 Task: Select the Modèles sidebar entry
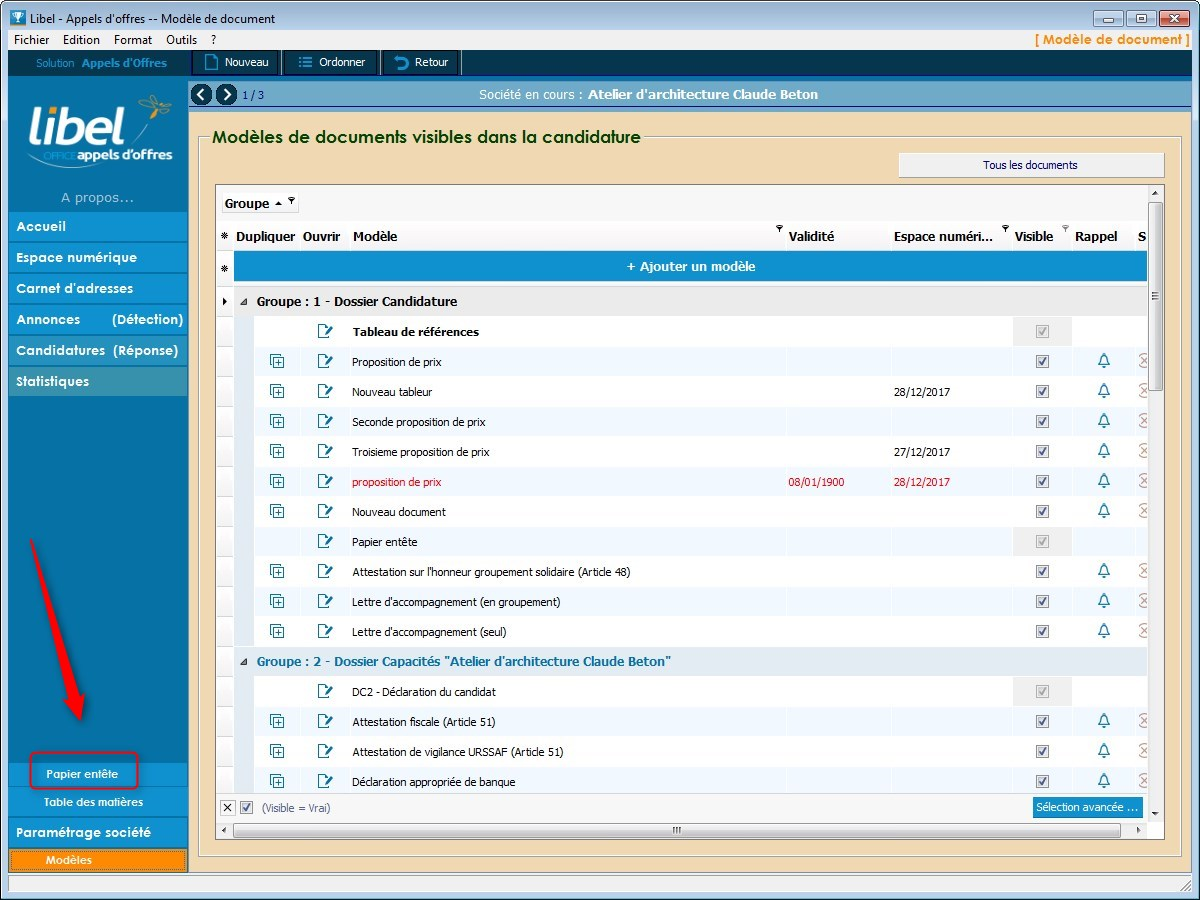coord(98,860)
